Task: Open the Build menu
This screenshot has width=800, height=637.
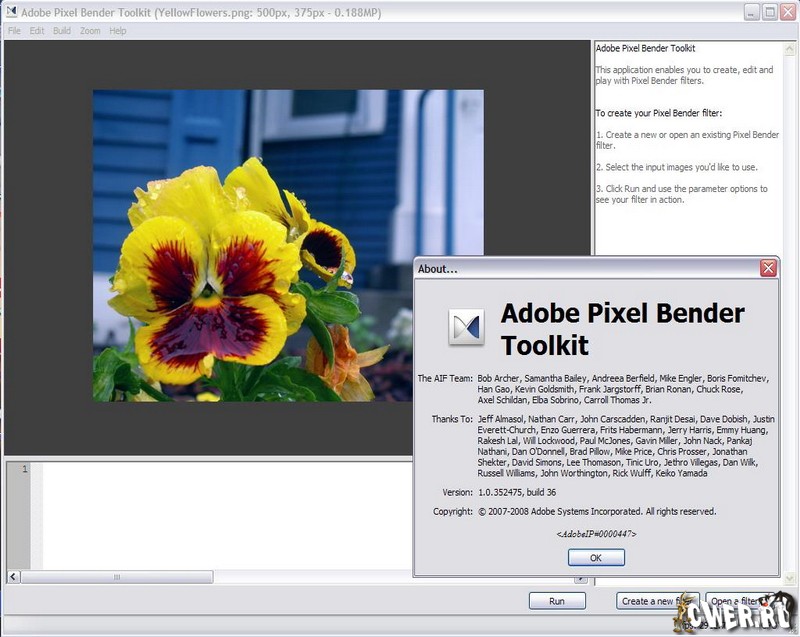Action: [x=62, y=31]
